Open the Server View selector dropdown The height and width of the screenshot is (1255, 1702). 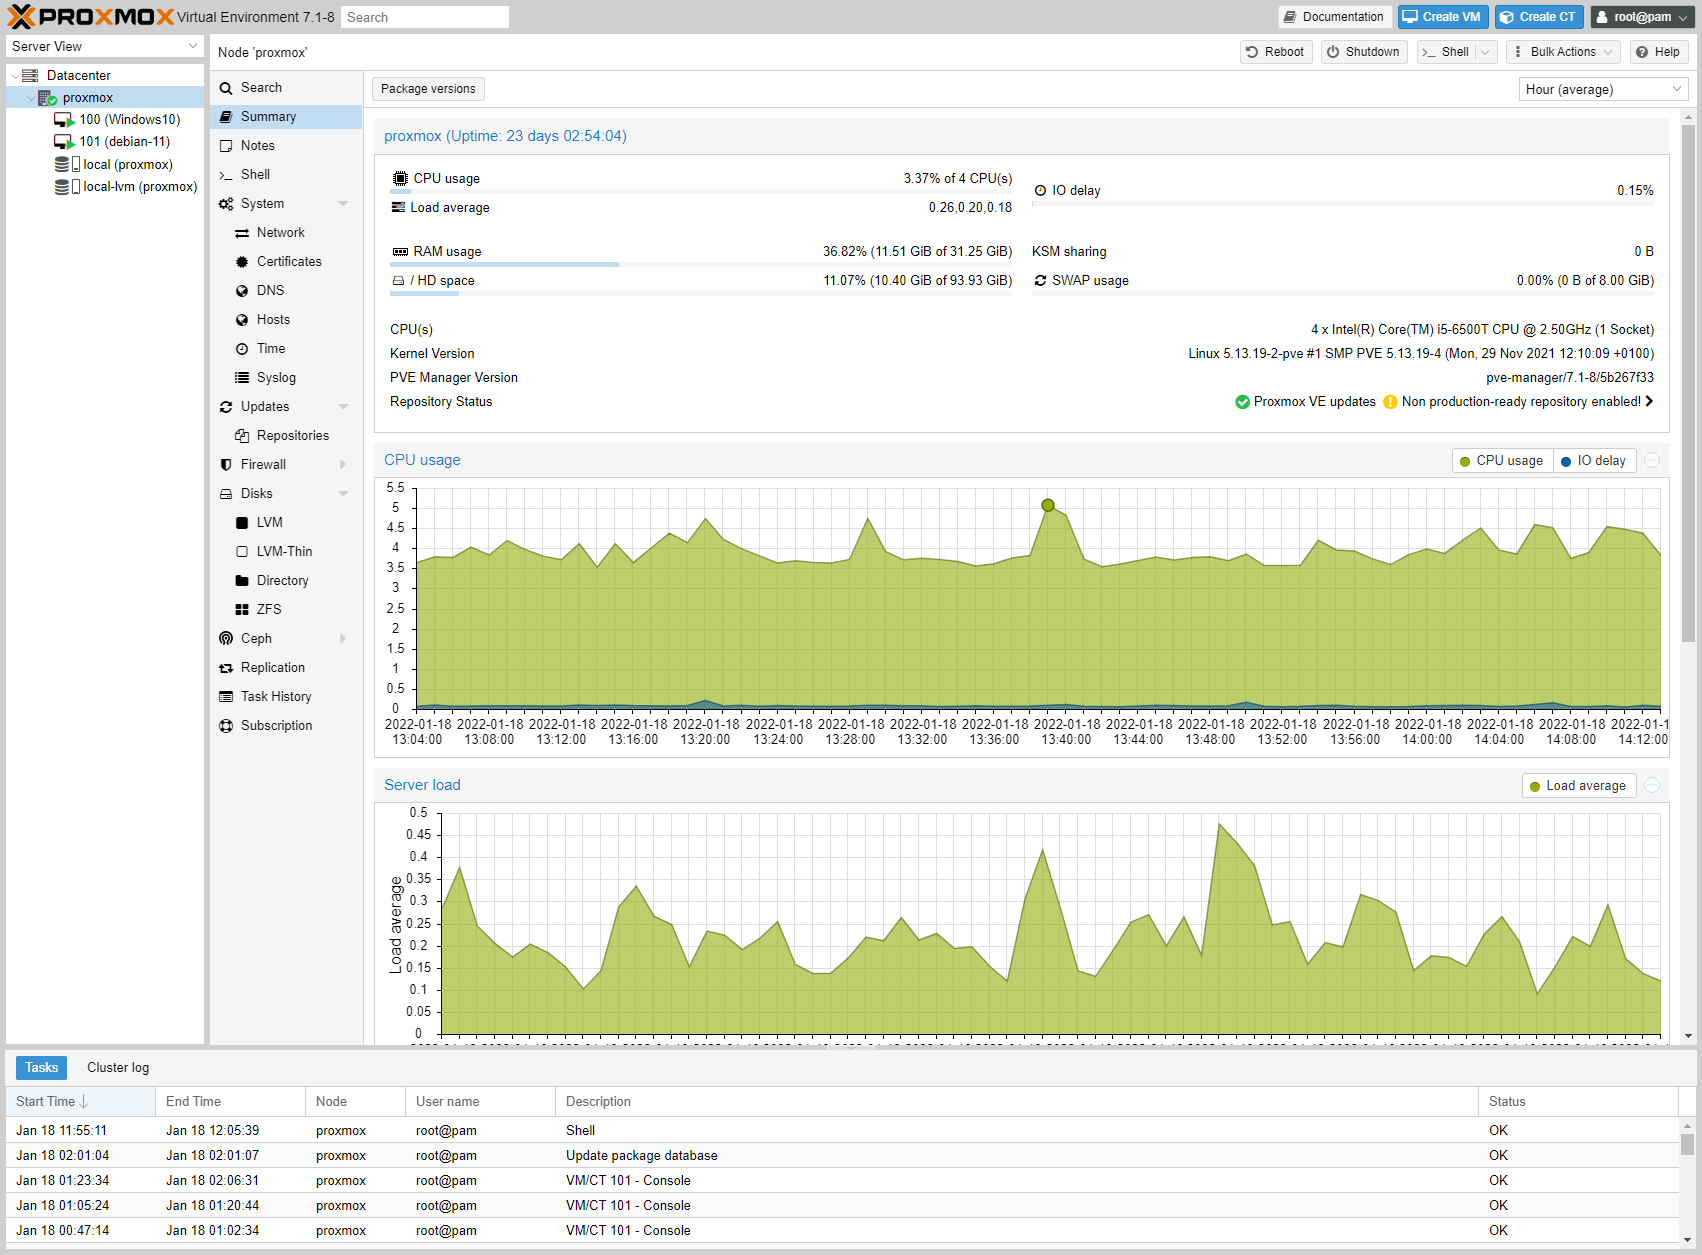[x=105, y=47]
